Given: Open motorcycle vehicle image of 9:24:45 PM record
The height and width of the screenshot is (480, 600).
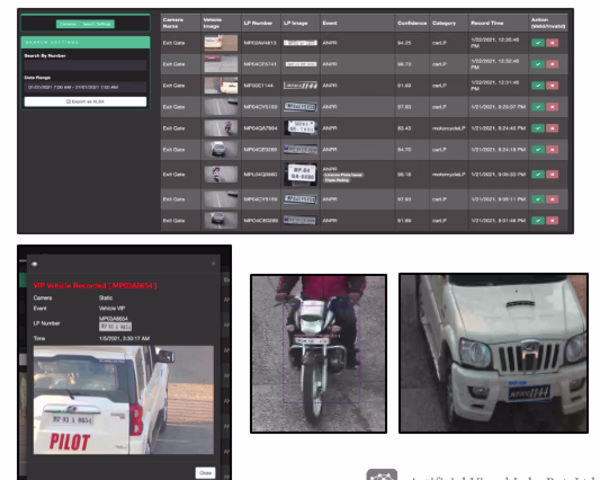Looking at the screenshot, I should [221, 128].
